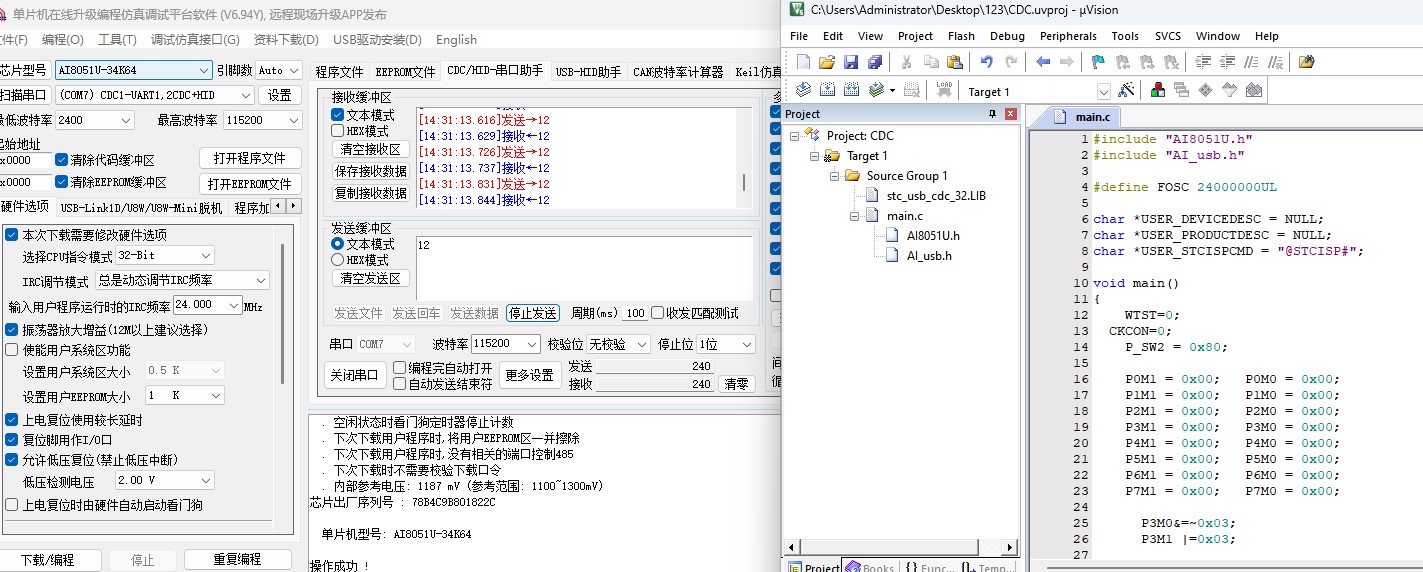Open Options for Target magic wand icon

coord(1127,91)
